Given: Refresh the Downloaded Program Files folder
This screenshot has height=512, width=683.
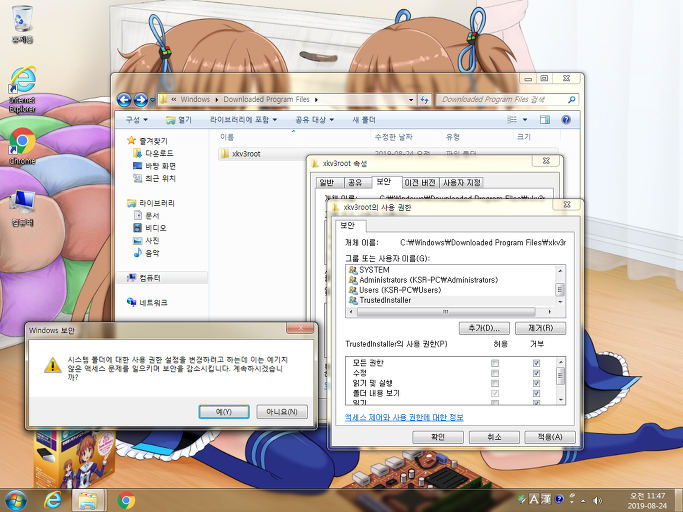Looking at the screenshot, I should [424, 100].
